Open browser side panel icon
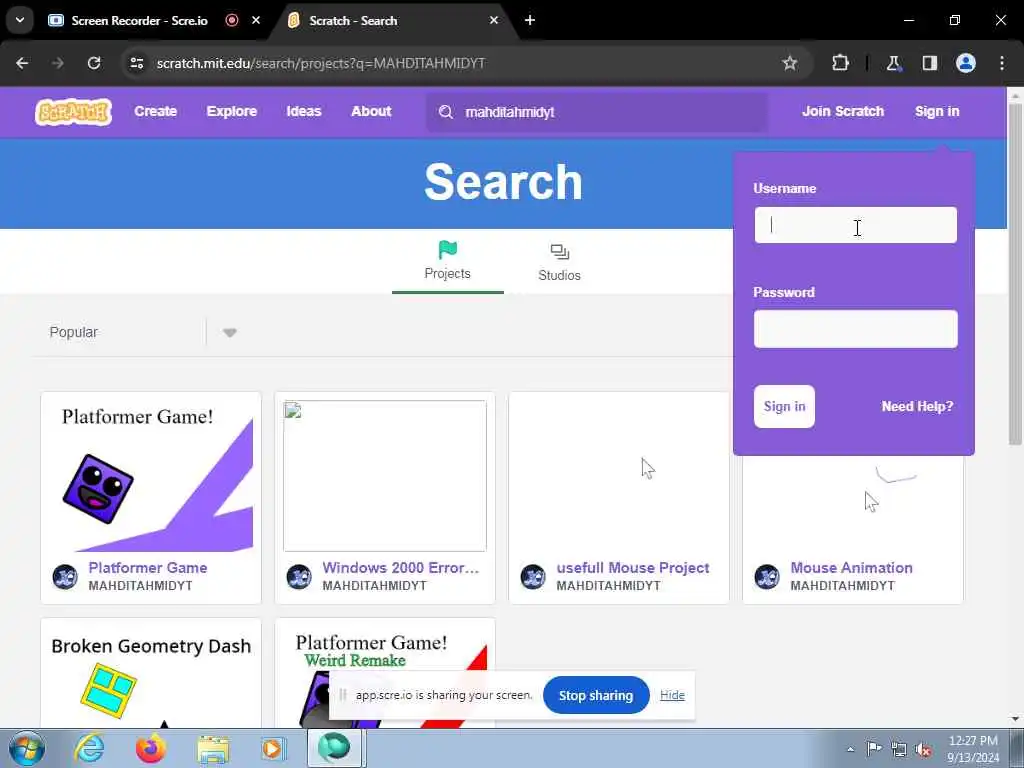 click(x=929, y=63)
